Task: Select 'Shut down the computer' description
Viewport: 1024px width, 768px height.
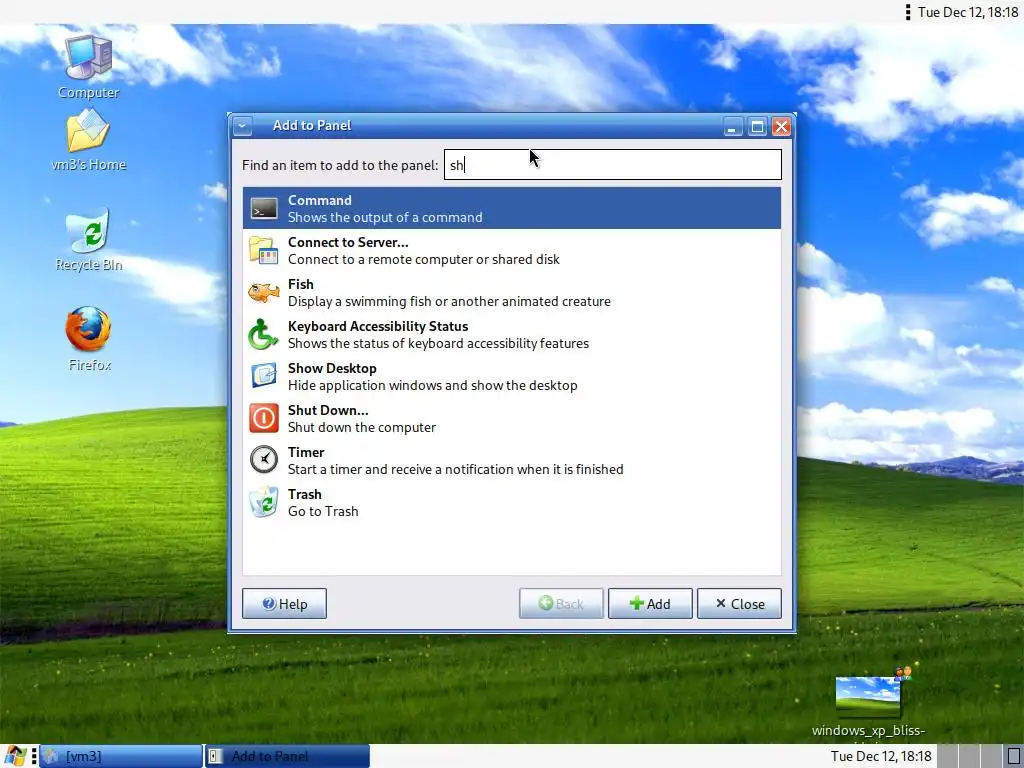Action: click(362, 427)
